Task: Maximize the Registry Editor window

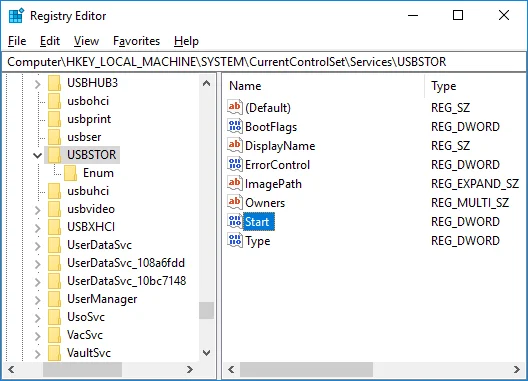Action: coord(458,15)
